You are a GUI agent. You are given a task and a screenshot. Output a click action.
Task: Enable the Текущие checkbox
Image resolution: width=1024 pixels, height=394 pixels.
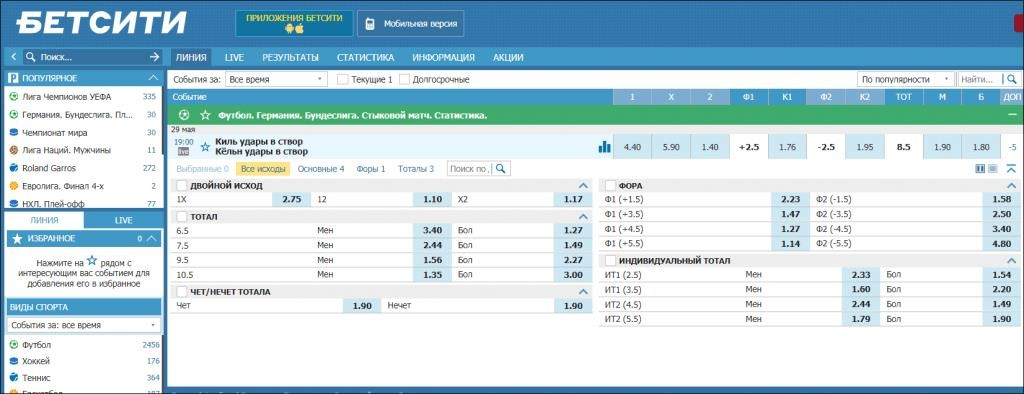click(x=342, y=80)
